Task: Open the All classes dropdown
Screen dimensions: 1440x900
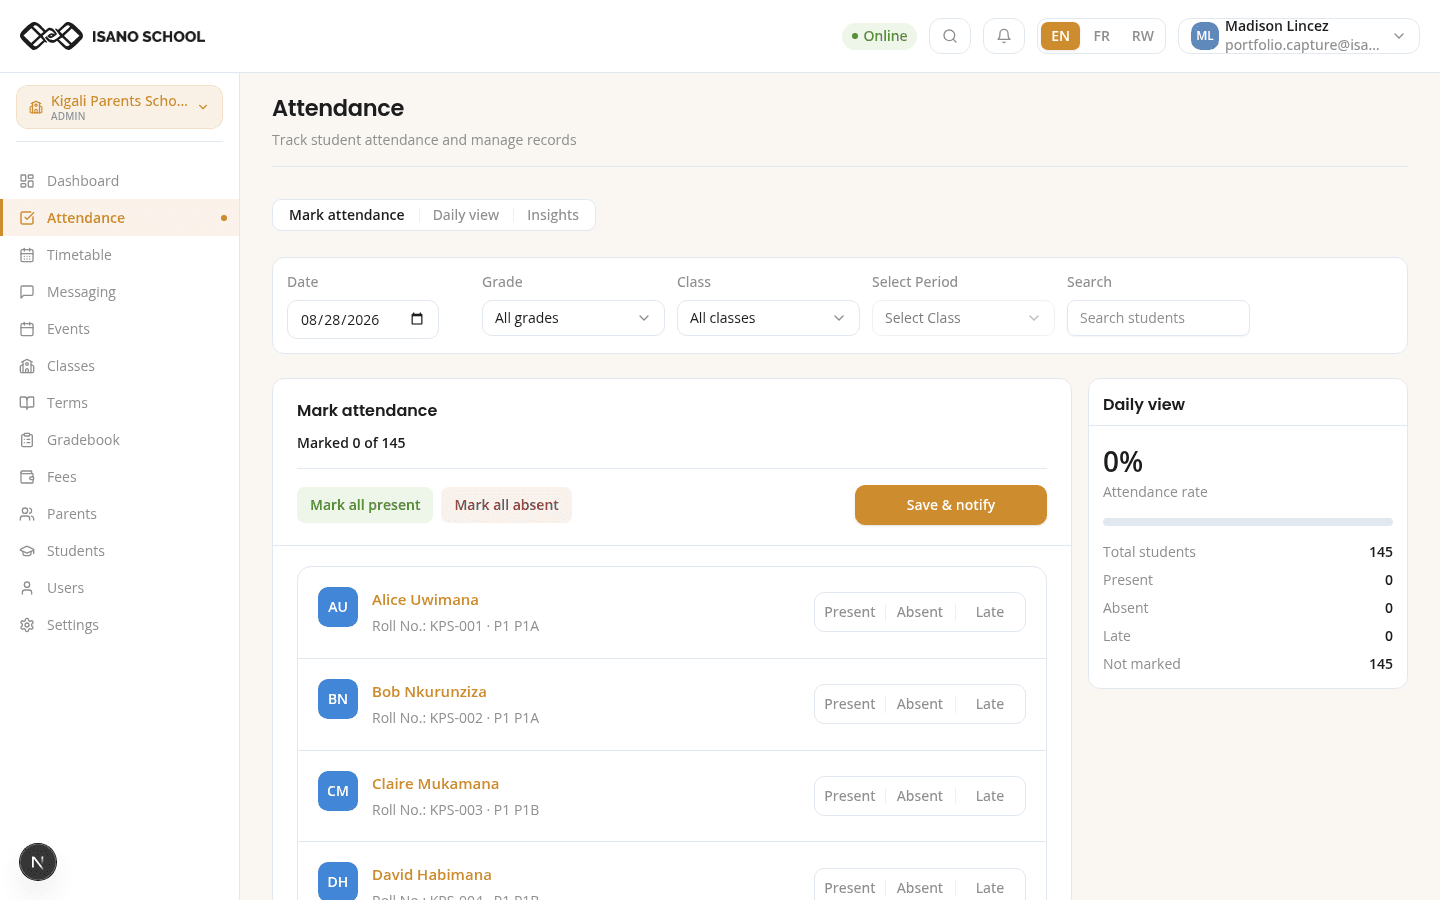Action: pos(768,318)
